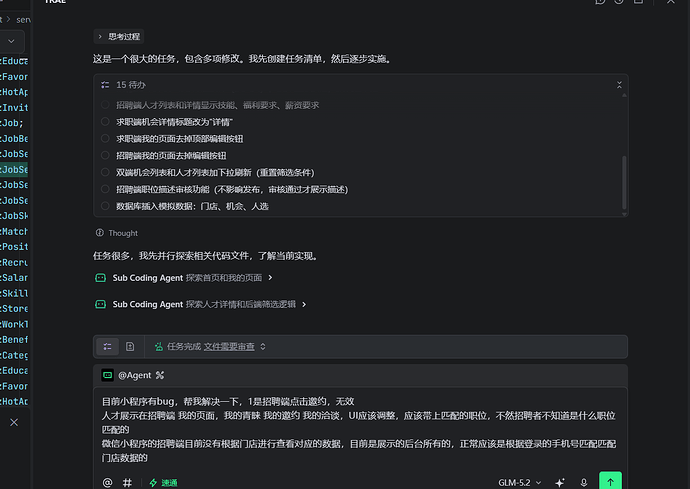
Task: Click the todo list icon beside 15 待办
Action: click(105, 85)
